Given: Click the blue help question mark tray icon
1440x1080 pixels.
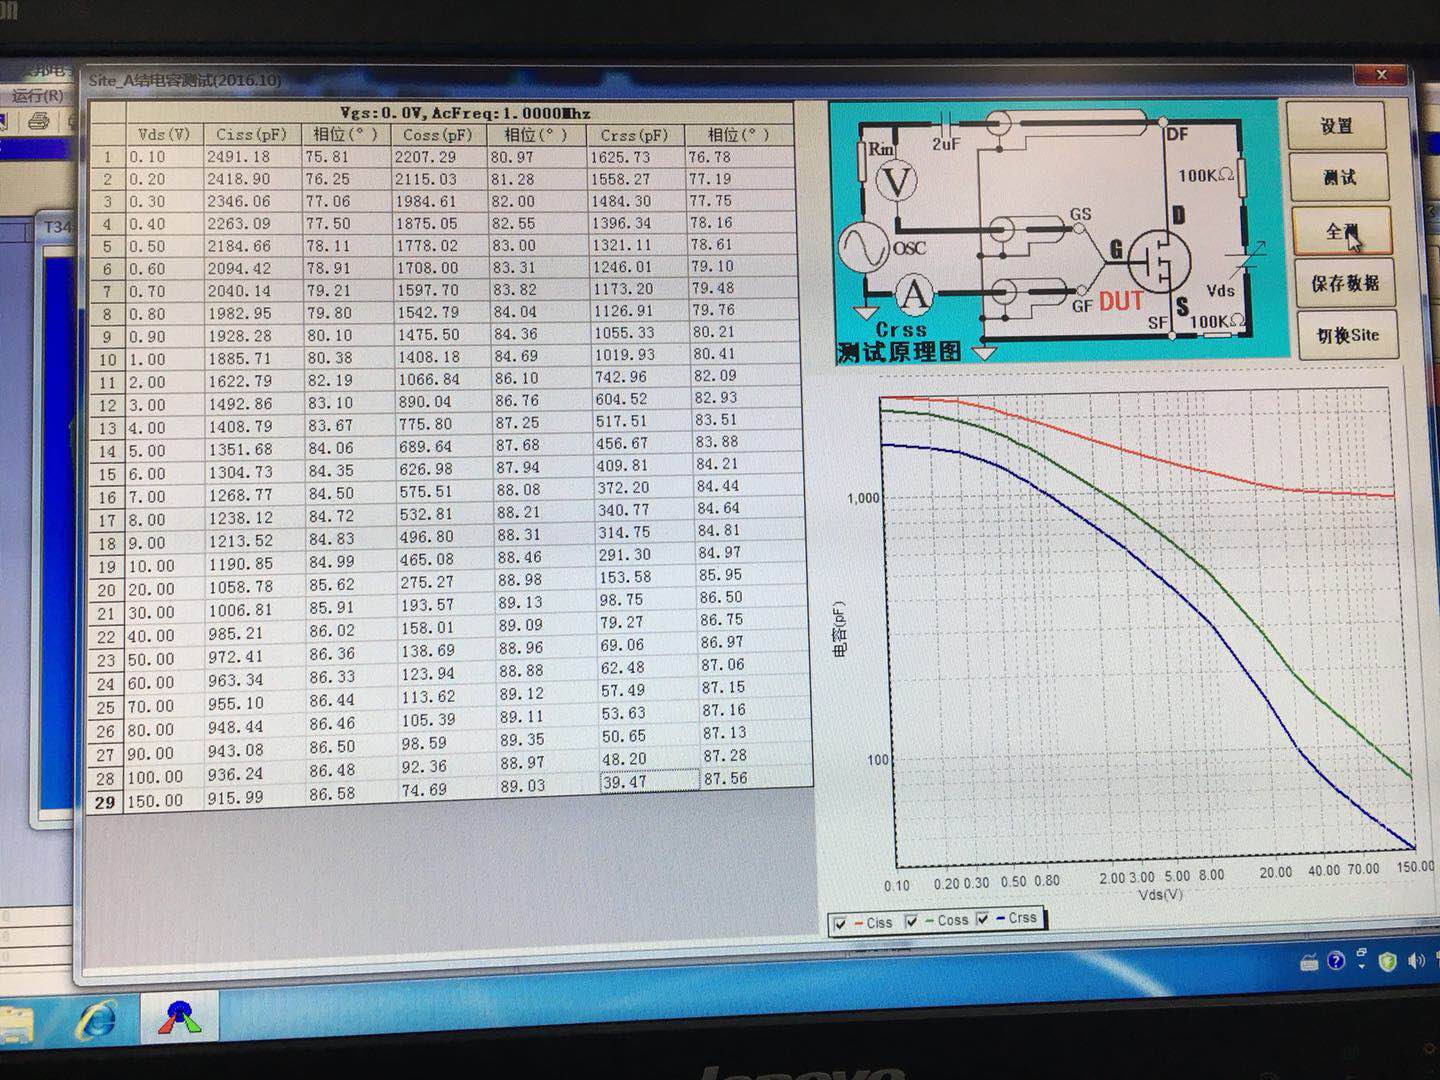Looking at the screenshot, I should pyautogui.click(x=1336, y=961).
